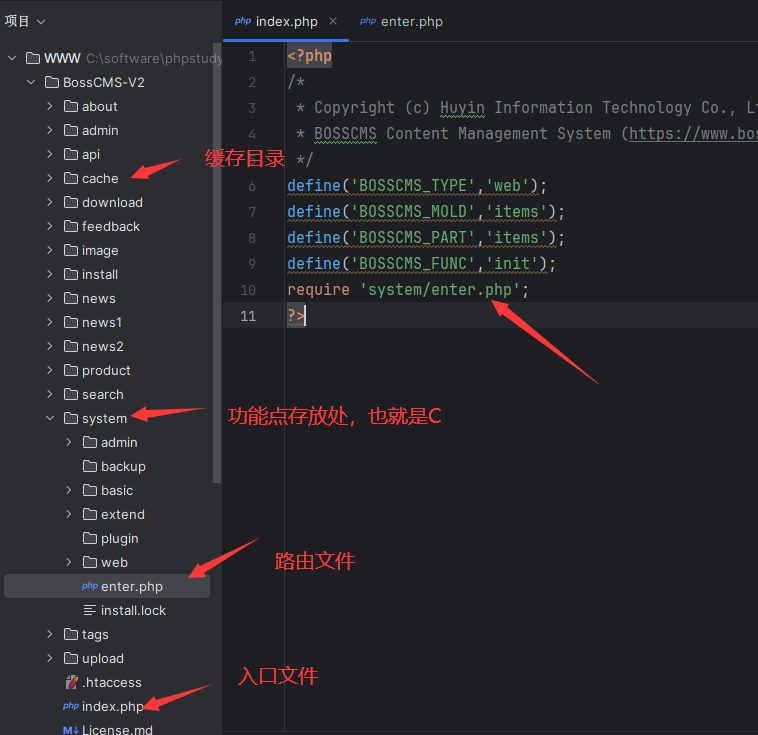Click the backup folder icon under system
This screenshot has height=735, width=758.
90,466
